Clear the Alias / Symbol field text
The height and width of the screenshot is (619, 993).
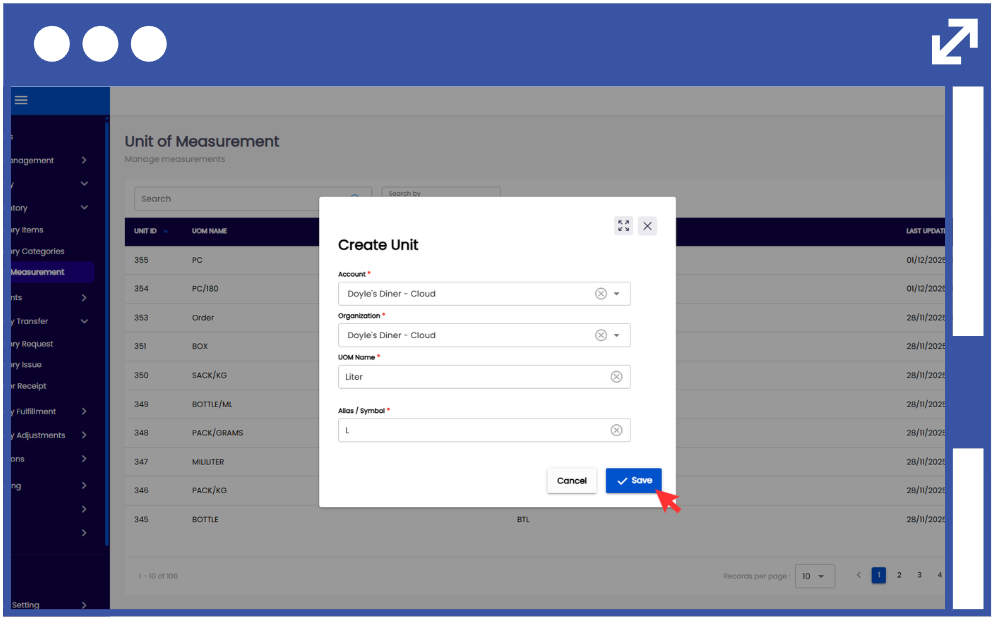(616, 430)
